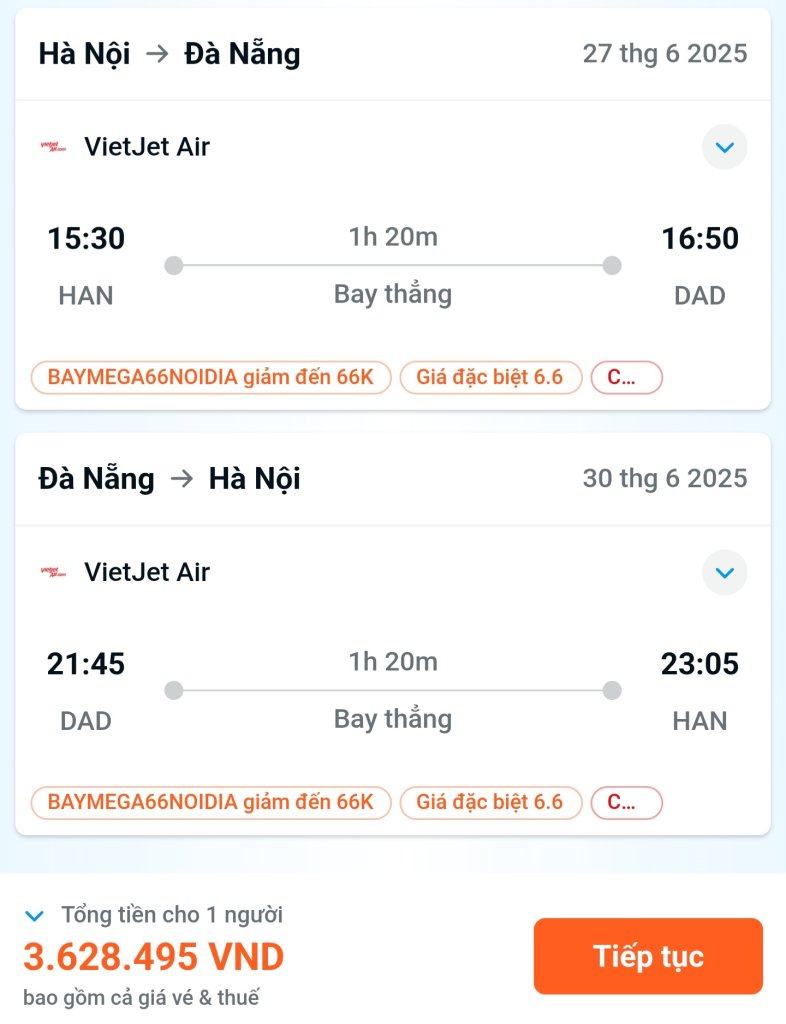Expand outbound VietJet Air flight details chevron

(725, 147)
